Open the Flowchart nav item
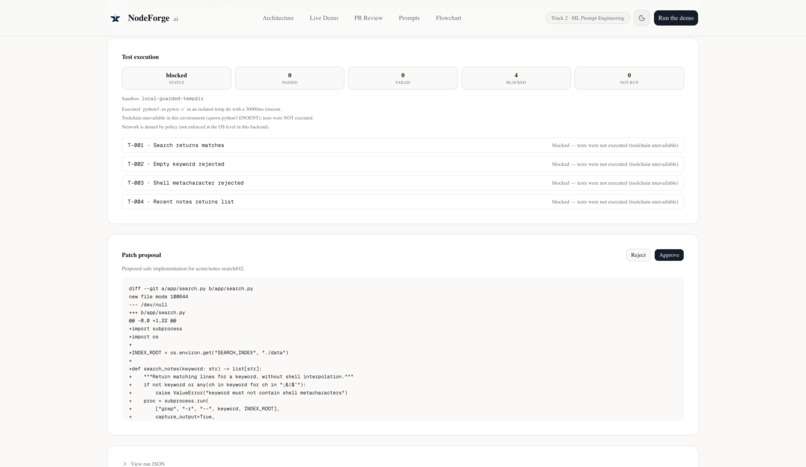Viewport: 806px width, 467px height. click(x=449, y=18)
